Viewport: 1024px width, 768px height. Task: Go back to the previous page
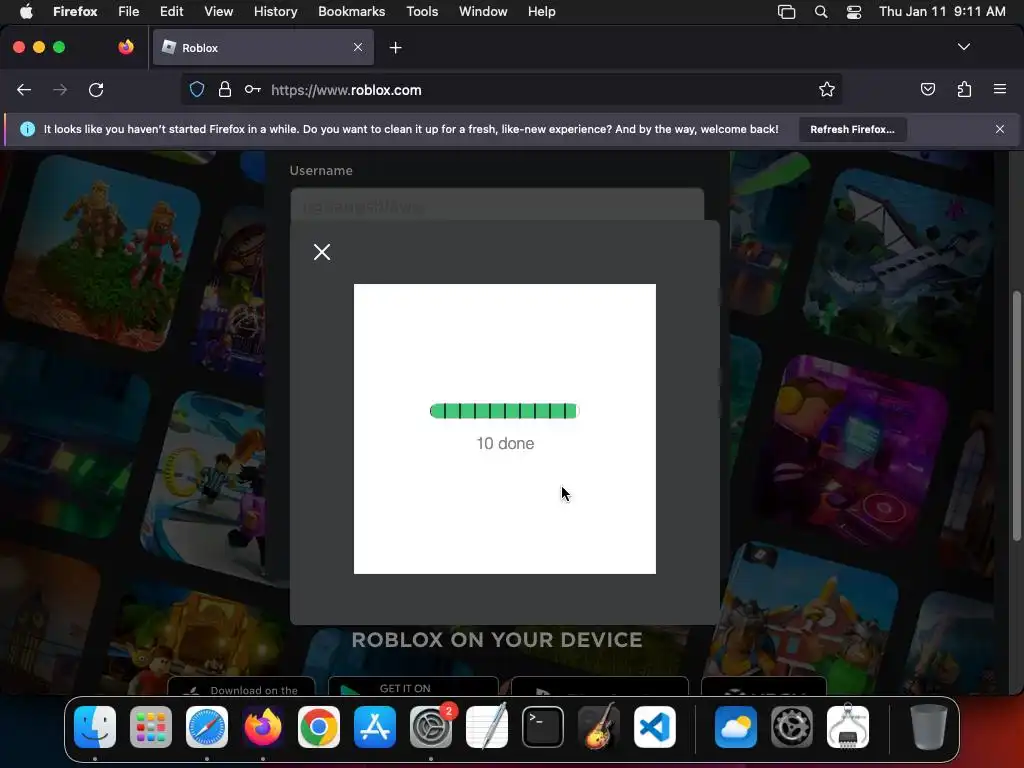point(24,90)
